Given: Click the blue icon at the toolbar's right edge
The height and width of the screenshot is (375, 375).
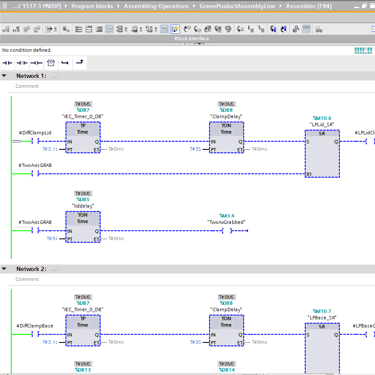Looking at the screenshot, I should tap(373, 29).
